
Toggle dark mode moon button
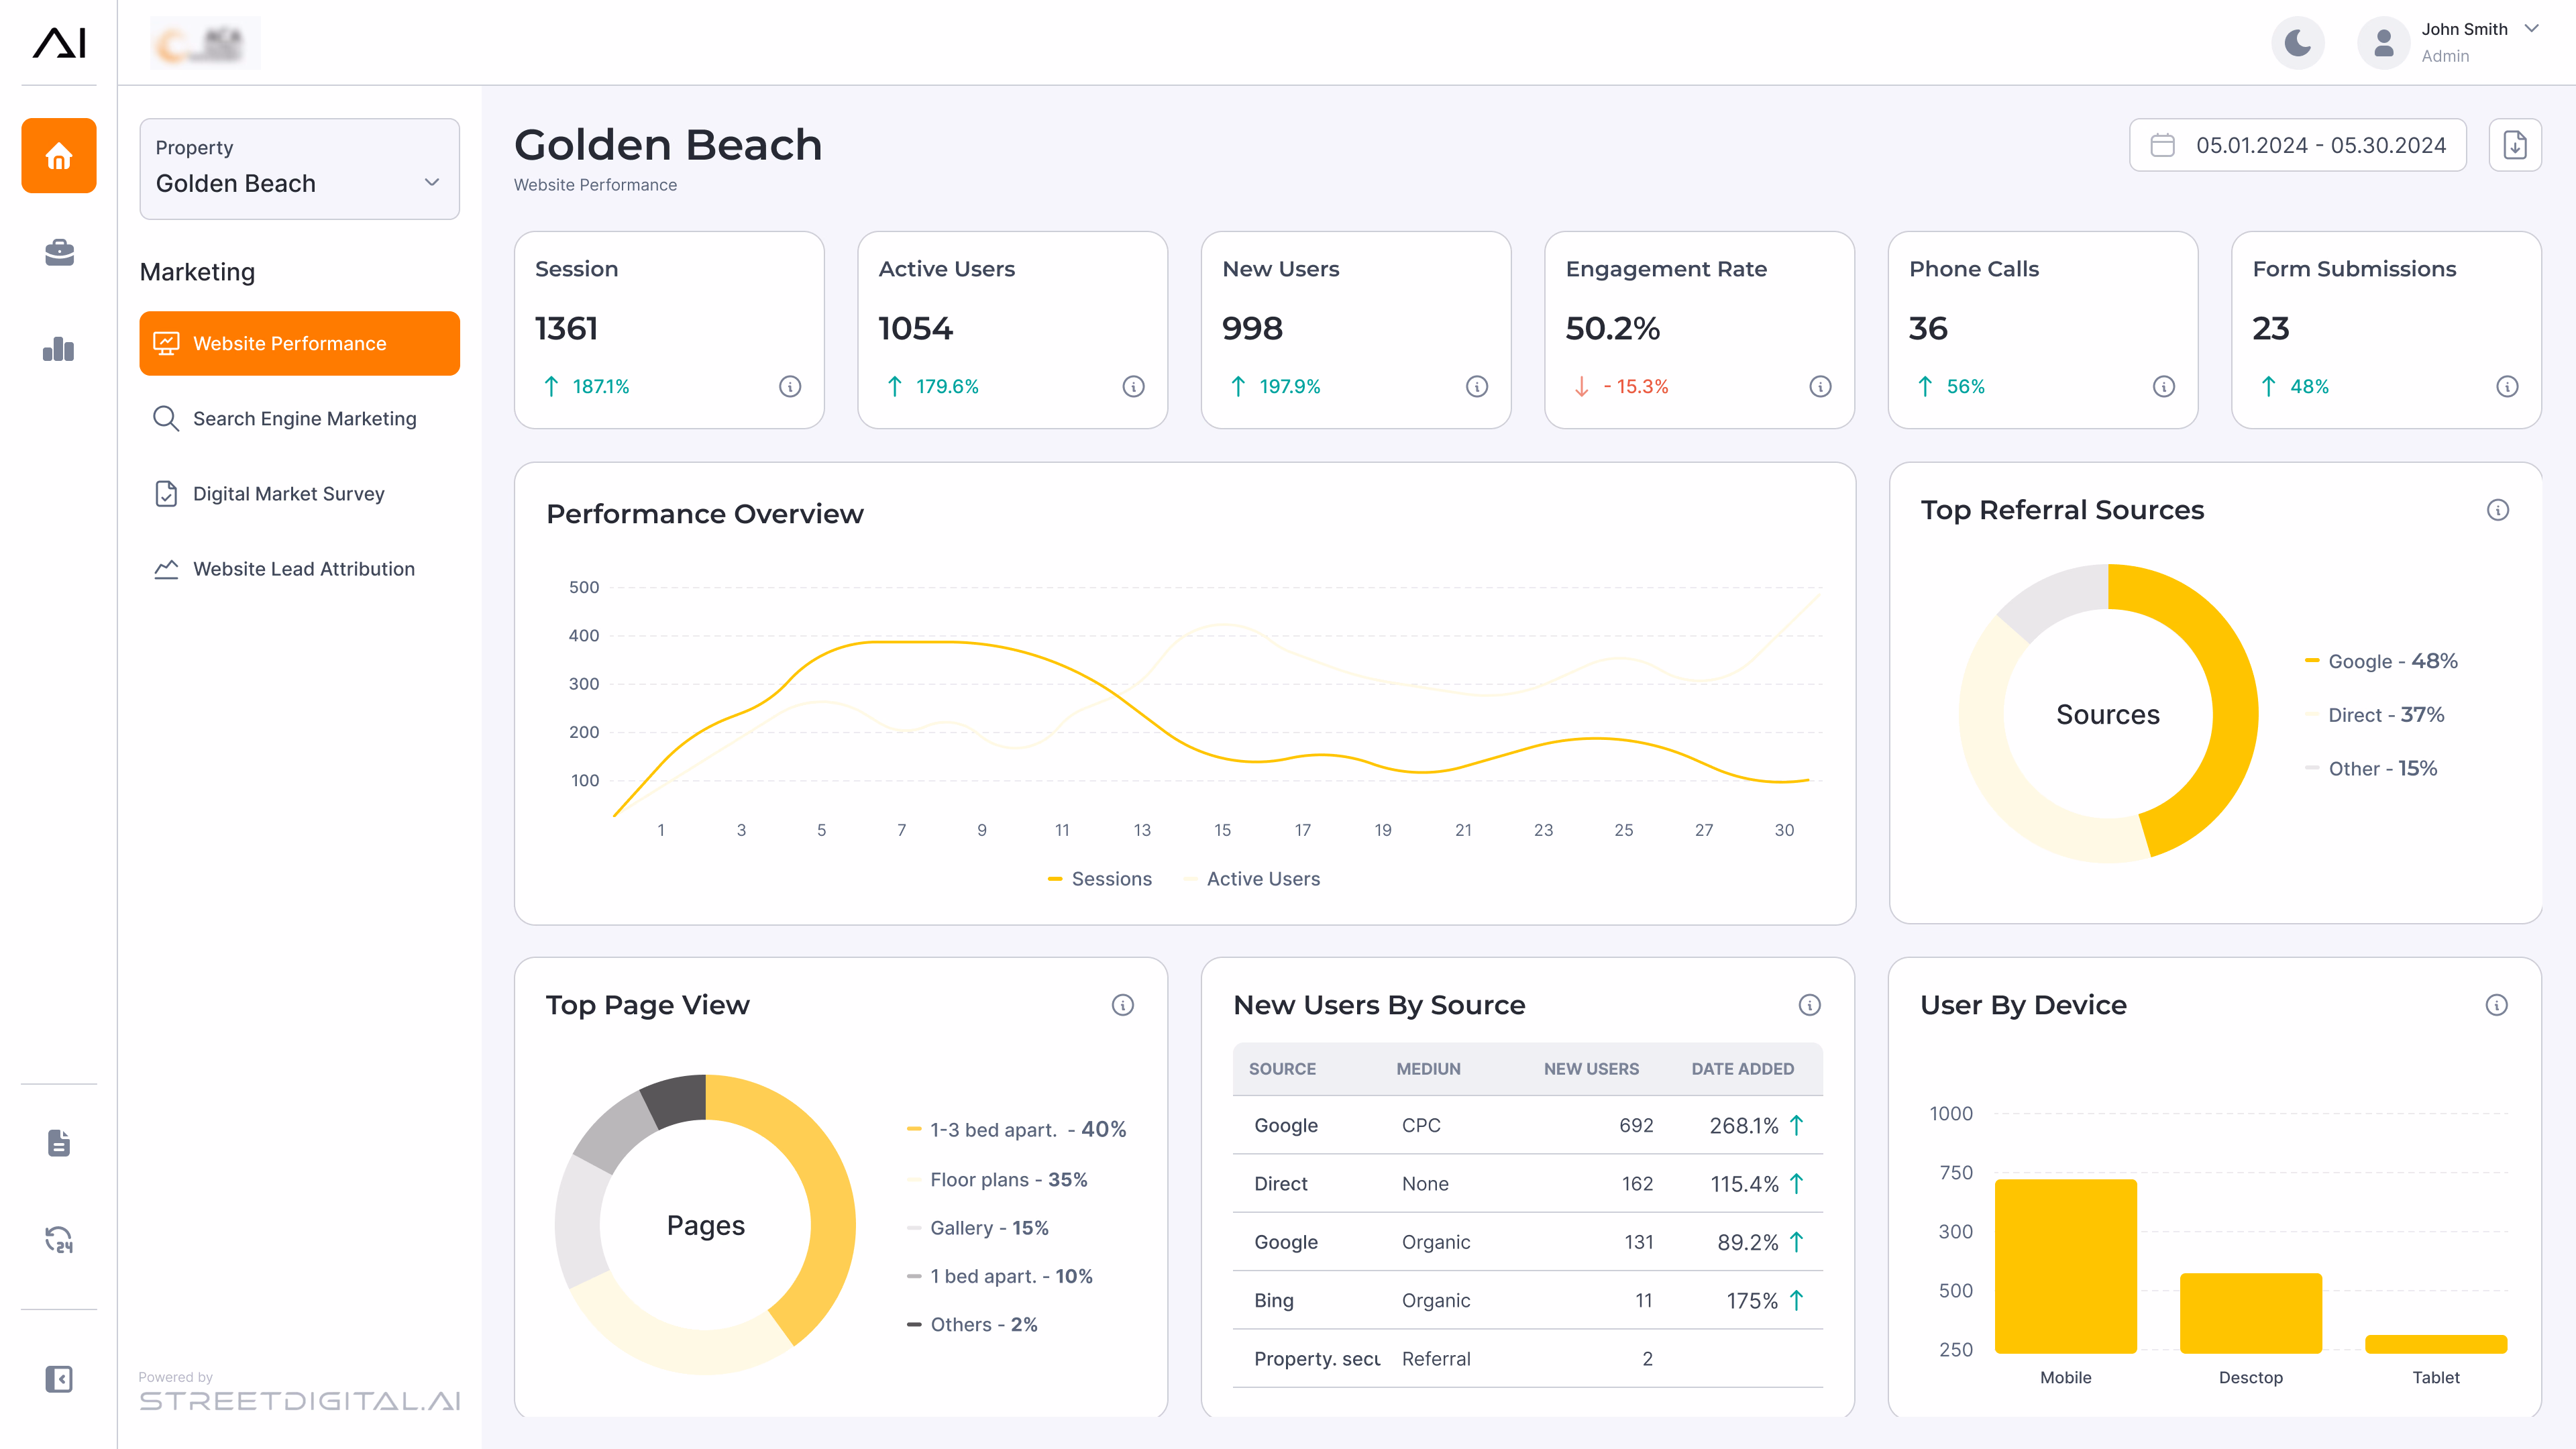tap(2298, 43)
